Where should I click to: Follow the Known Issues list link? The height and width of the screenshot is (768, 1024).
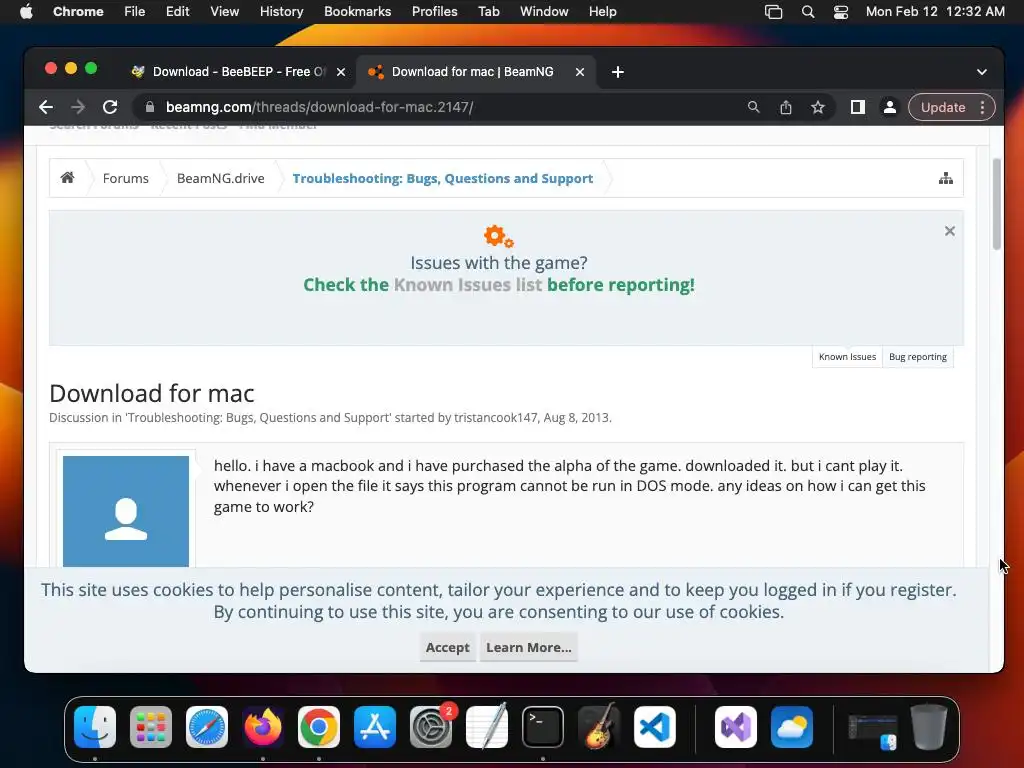coord(468,285)
